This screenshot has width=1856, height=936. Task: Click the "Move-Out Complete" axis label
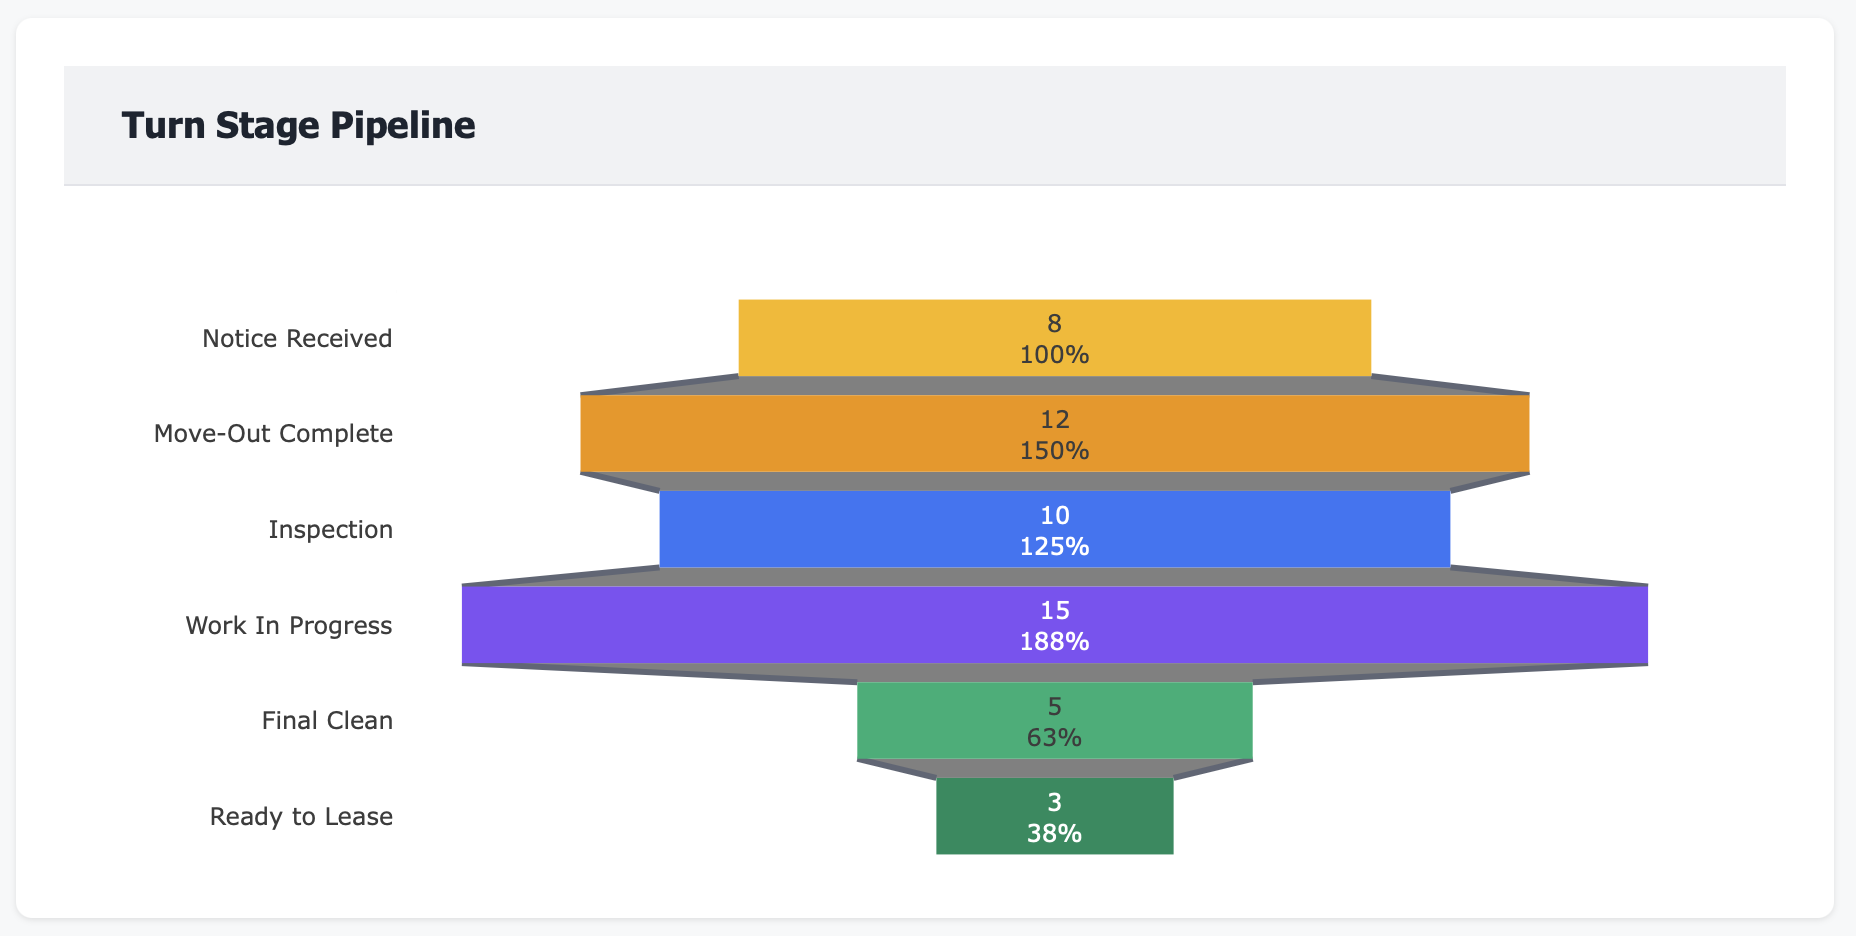click(x=273, y=434)
